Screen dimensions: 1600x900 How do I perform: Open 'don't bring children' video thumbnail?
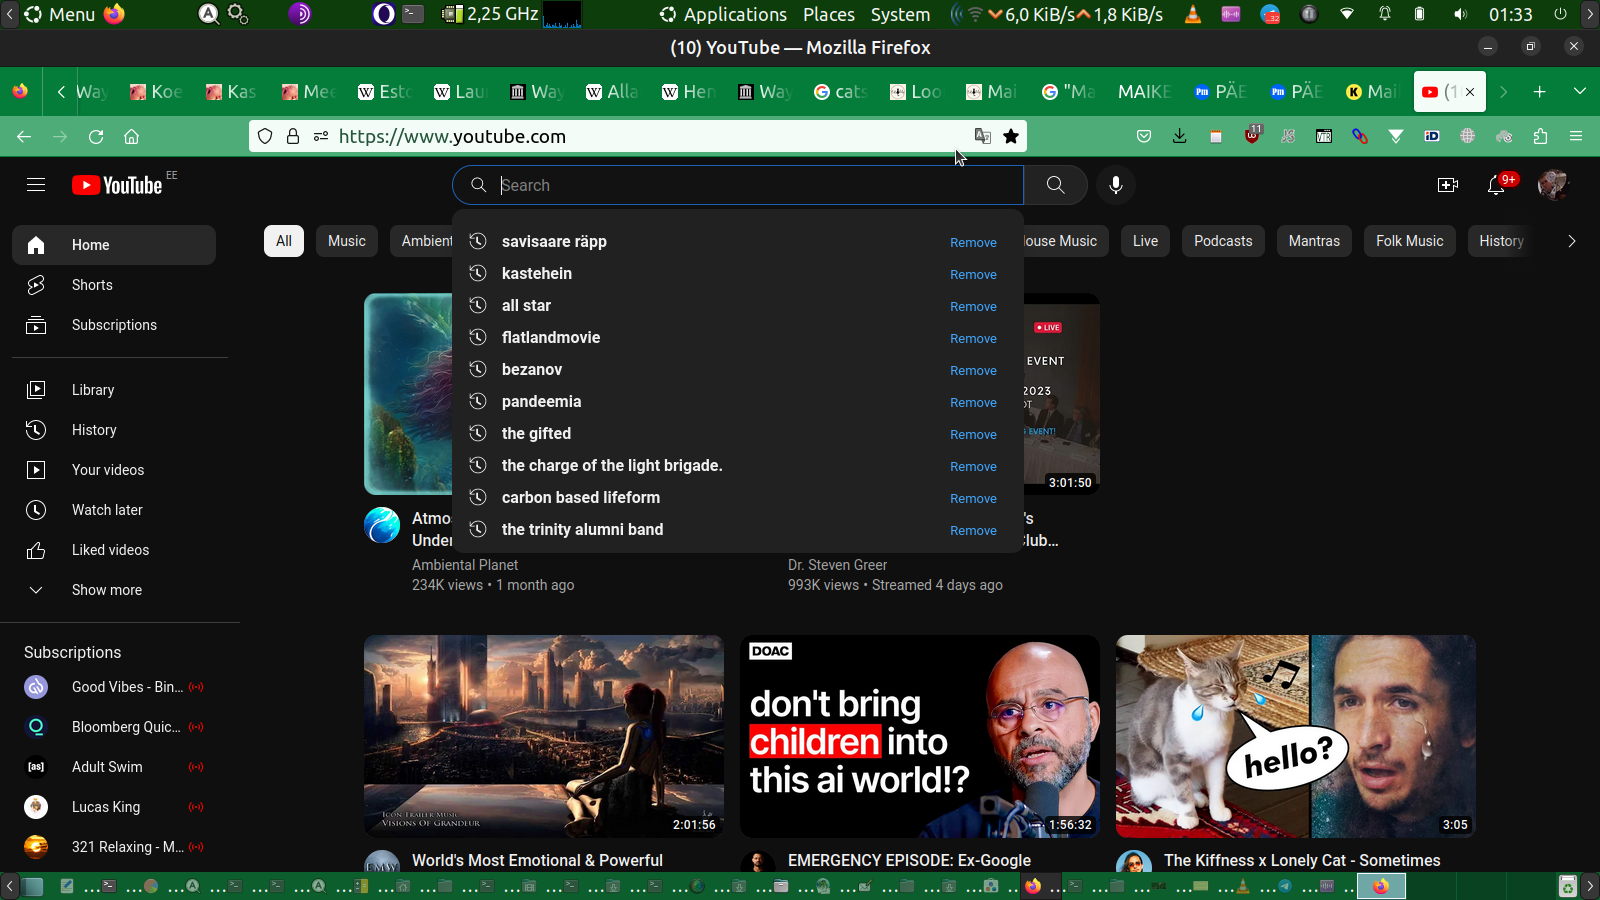920,736
